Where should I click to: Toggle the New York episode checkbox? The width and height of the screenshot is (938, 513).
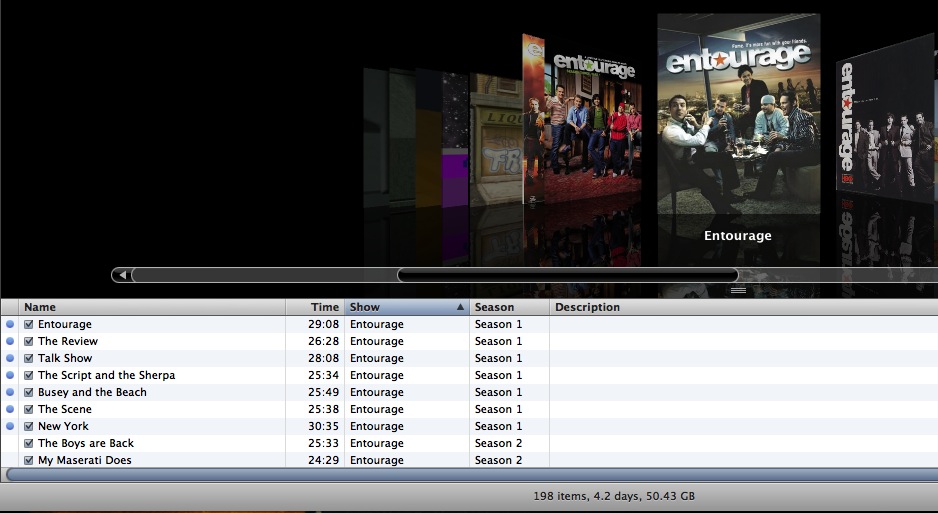click(x=28, y=426)
